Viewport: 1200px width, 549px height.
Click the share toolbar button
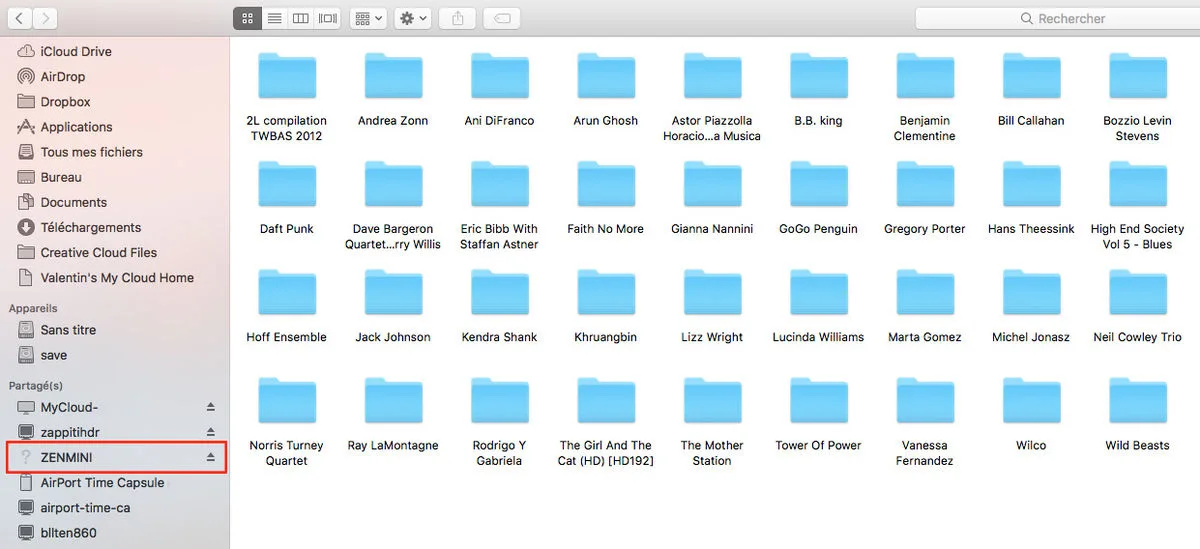(458, 18)
